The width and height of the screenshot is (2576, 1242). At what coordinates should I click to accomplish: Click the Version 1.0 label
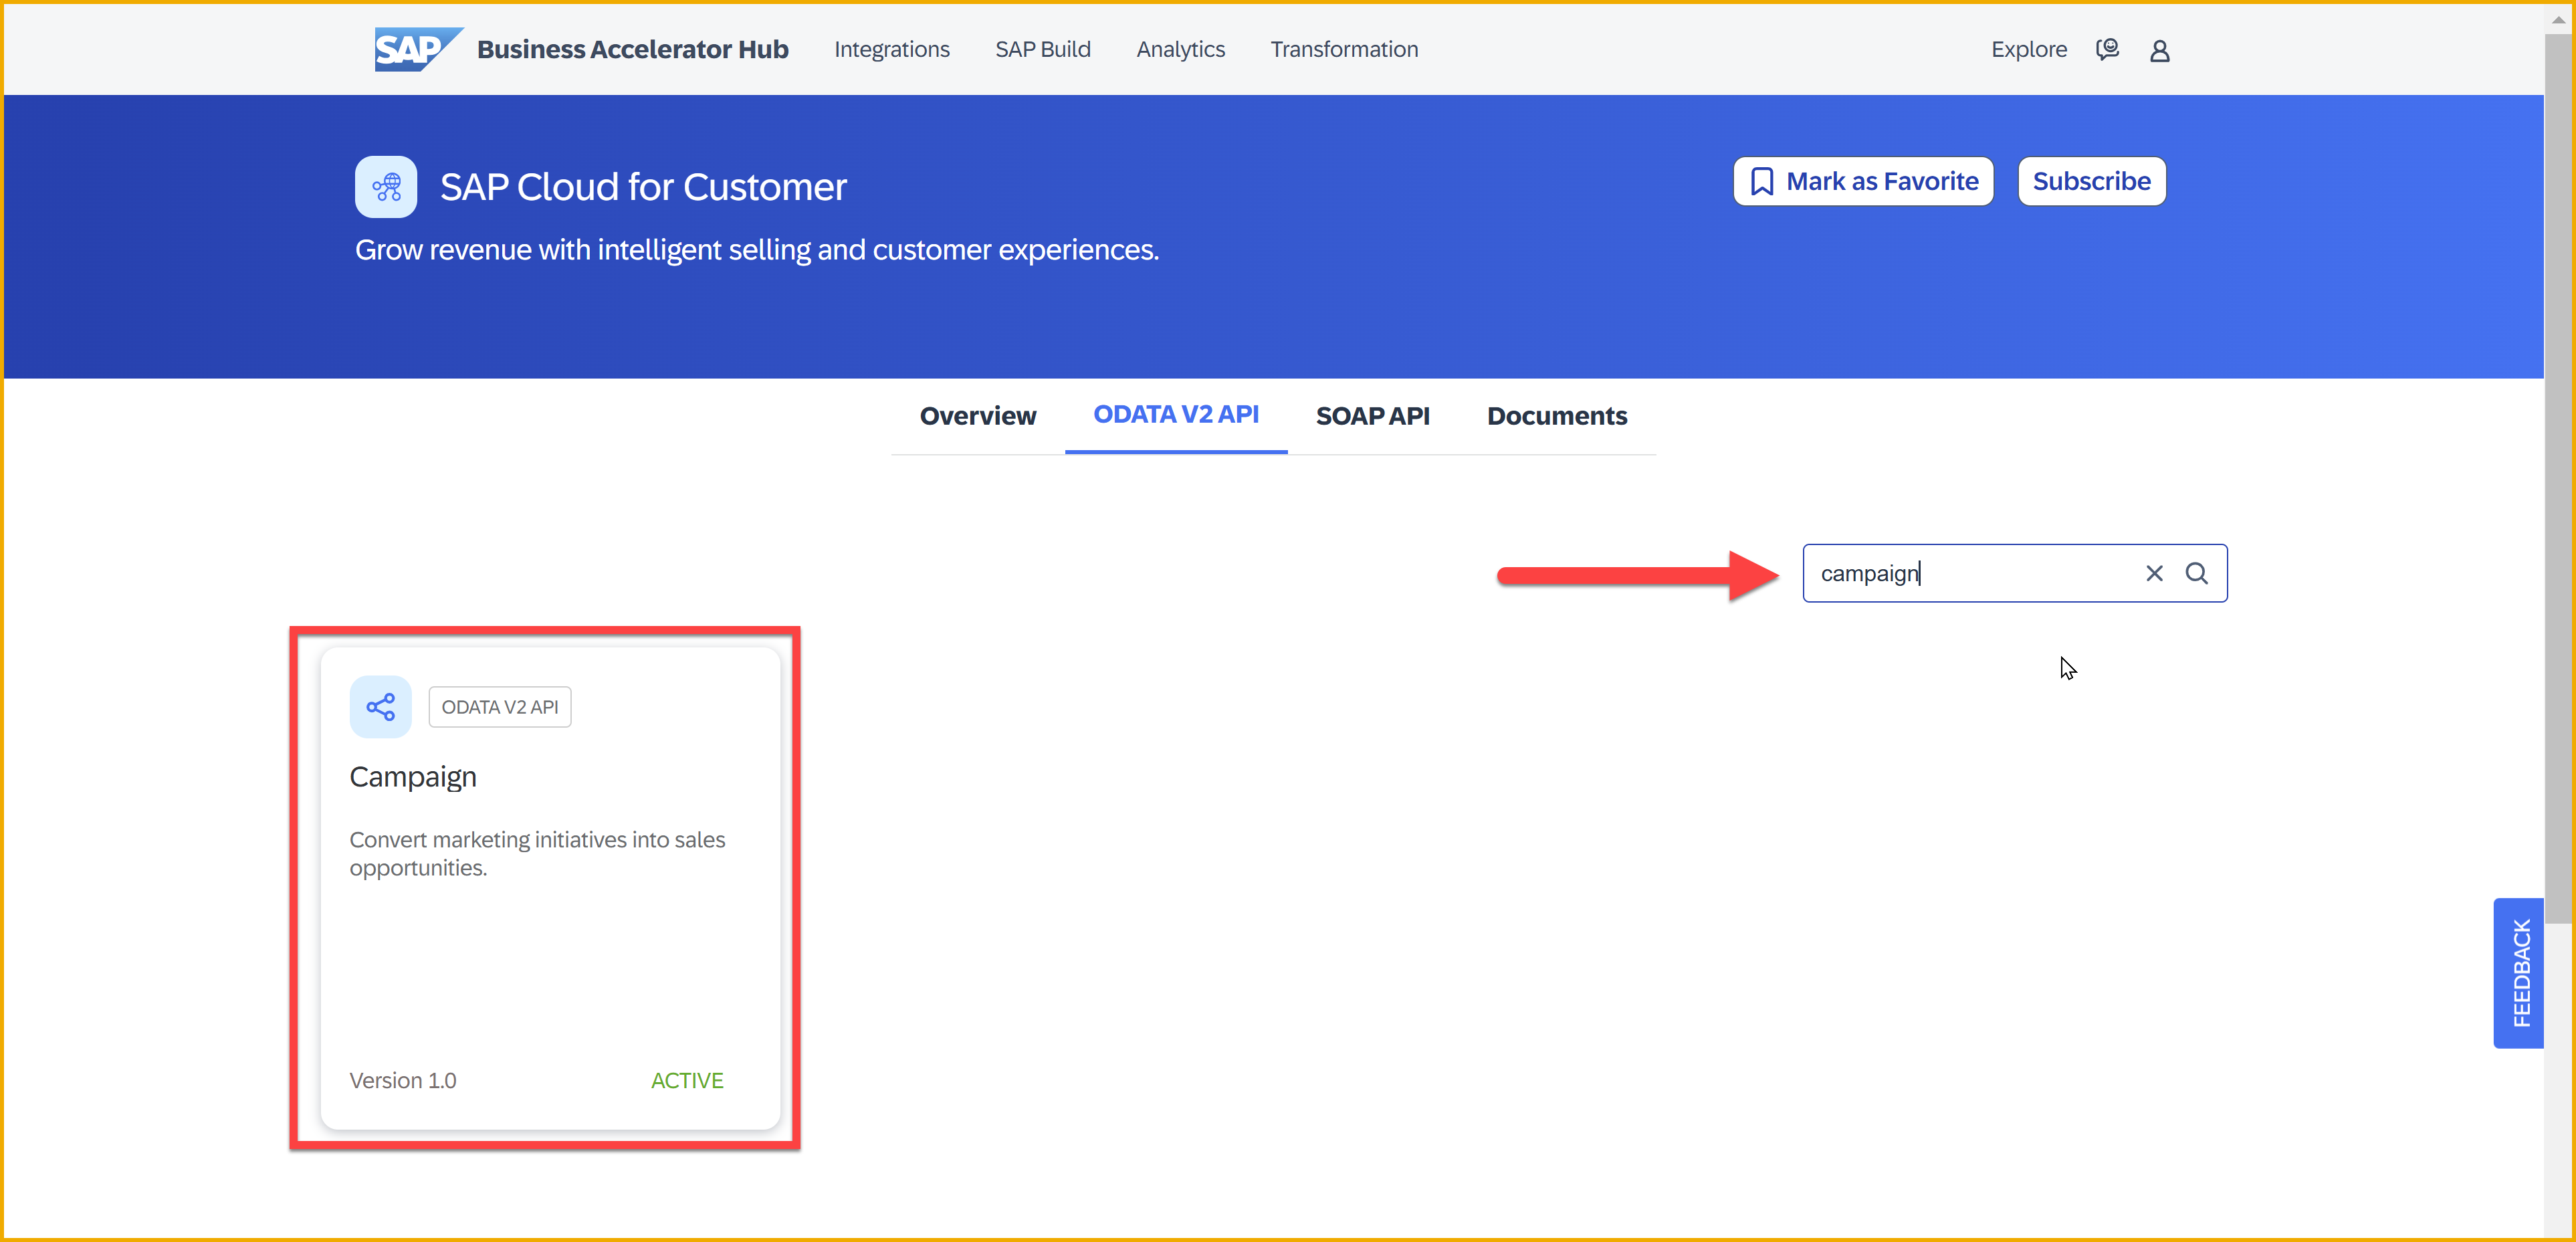[403, 1080]
